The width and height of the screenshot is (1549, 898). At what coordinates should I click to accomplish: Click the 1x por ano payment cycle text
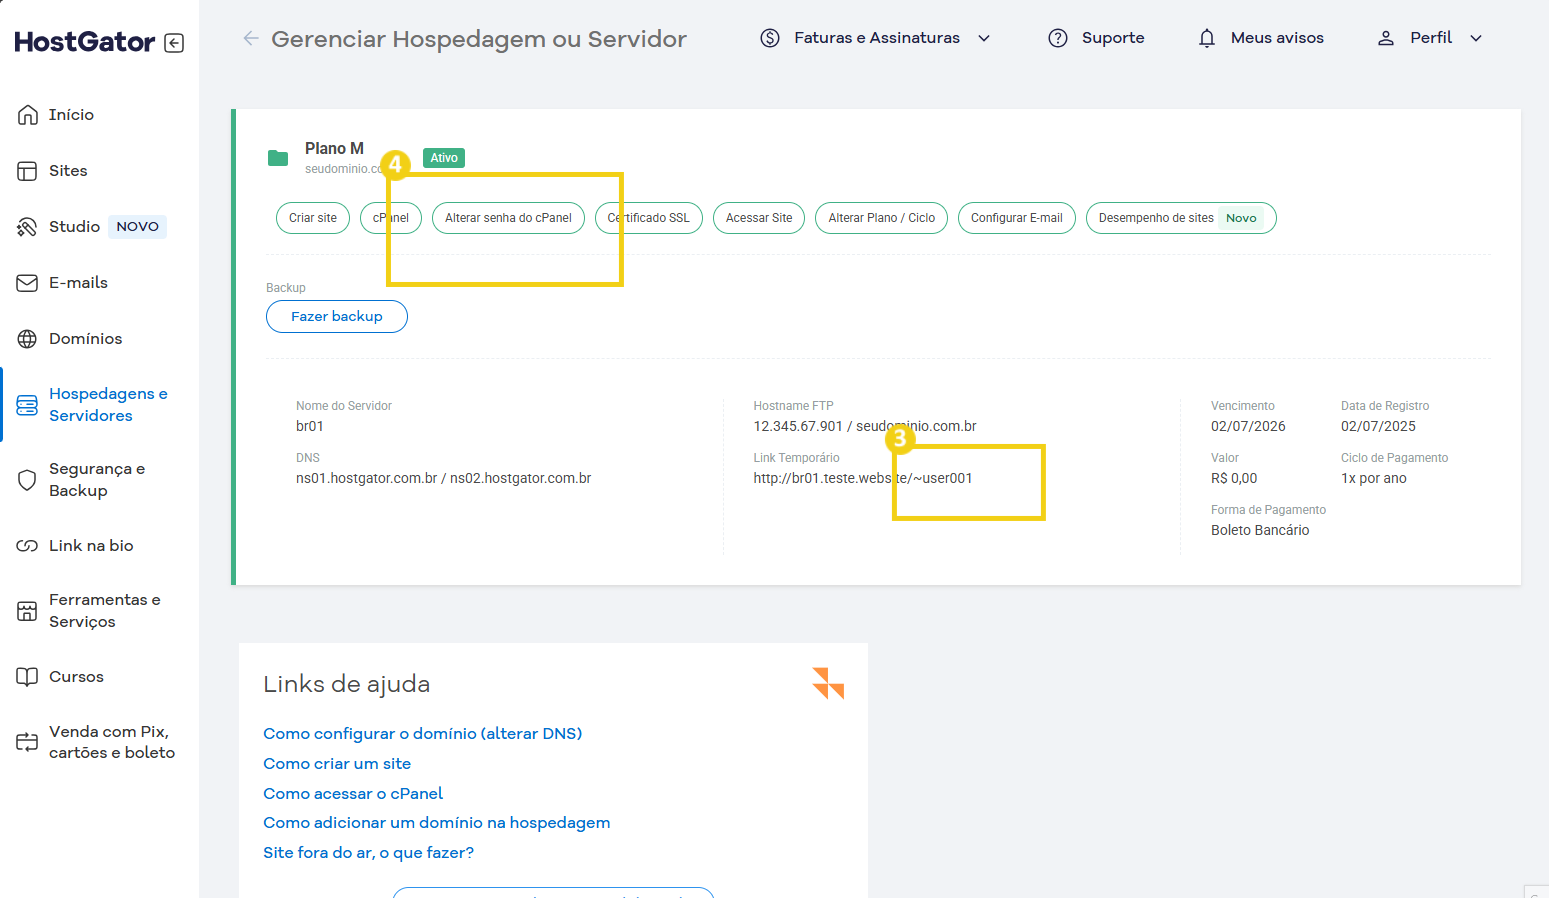(1374, 479)
